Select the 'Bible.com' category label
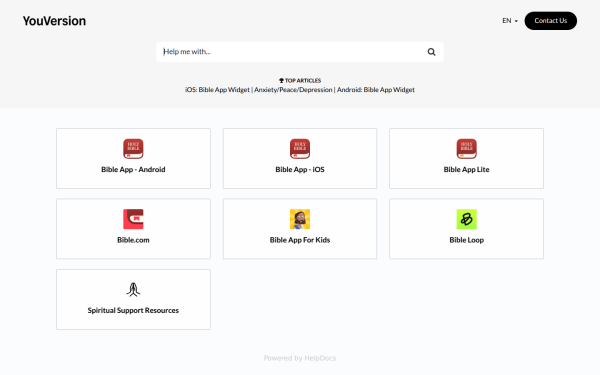The image size is (600, 375). (133, 240)
